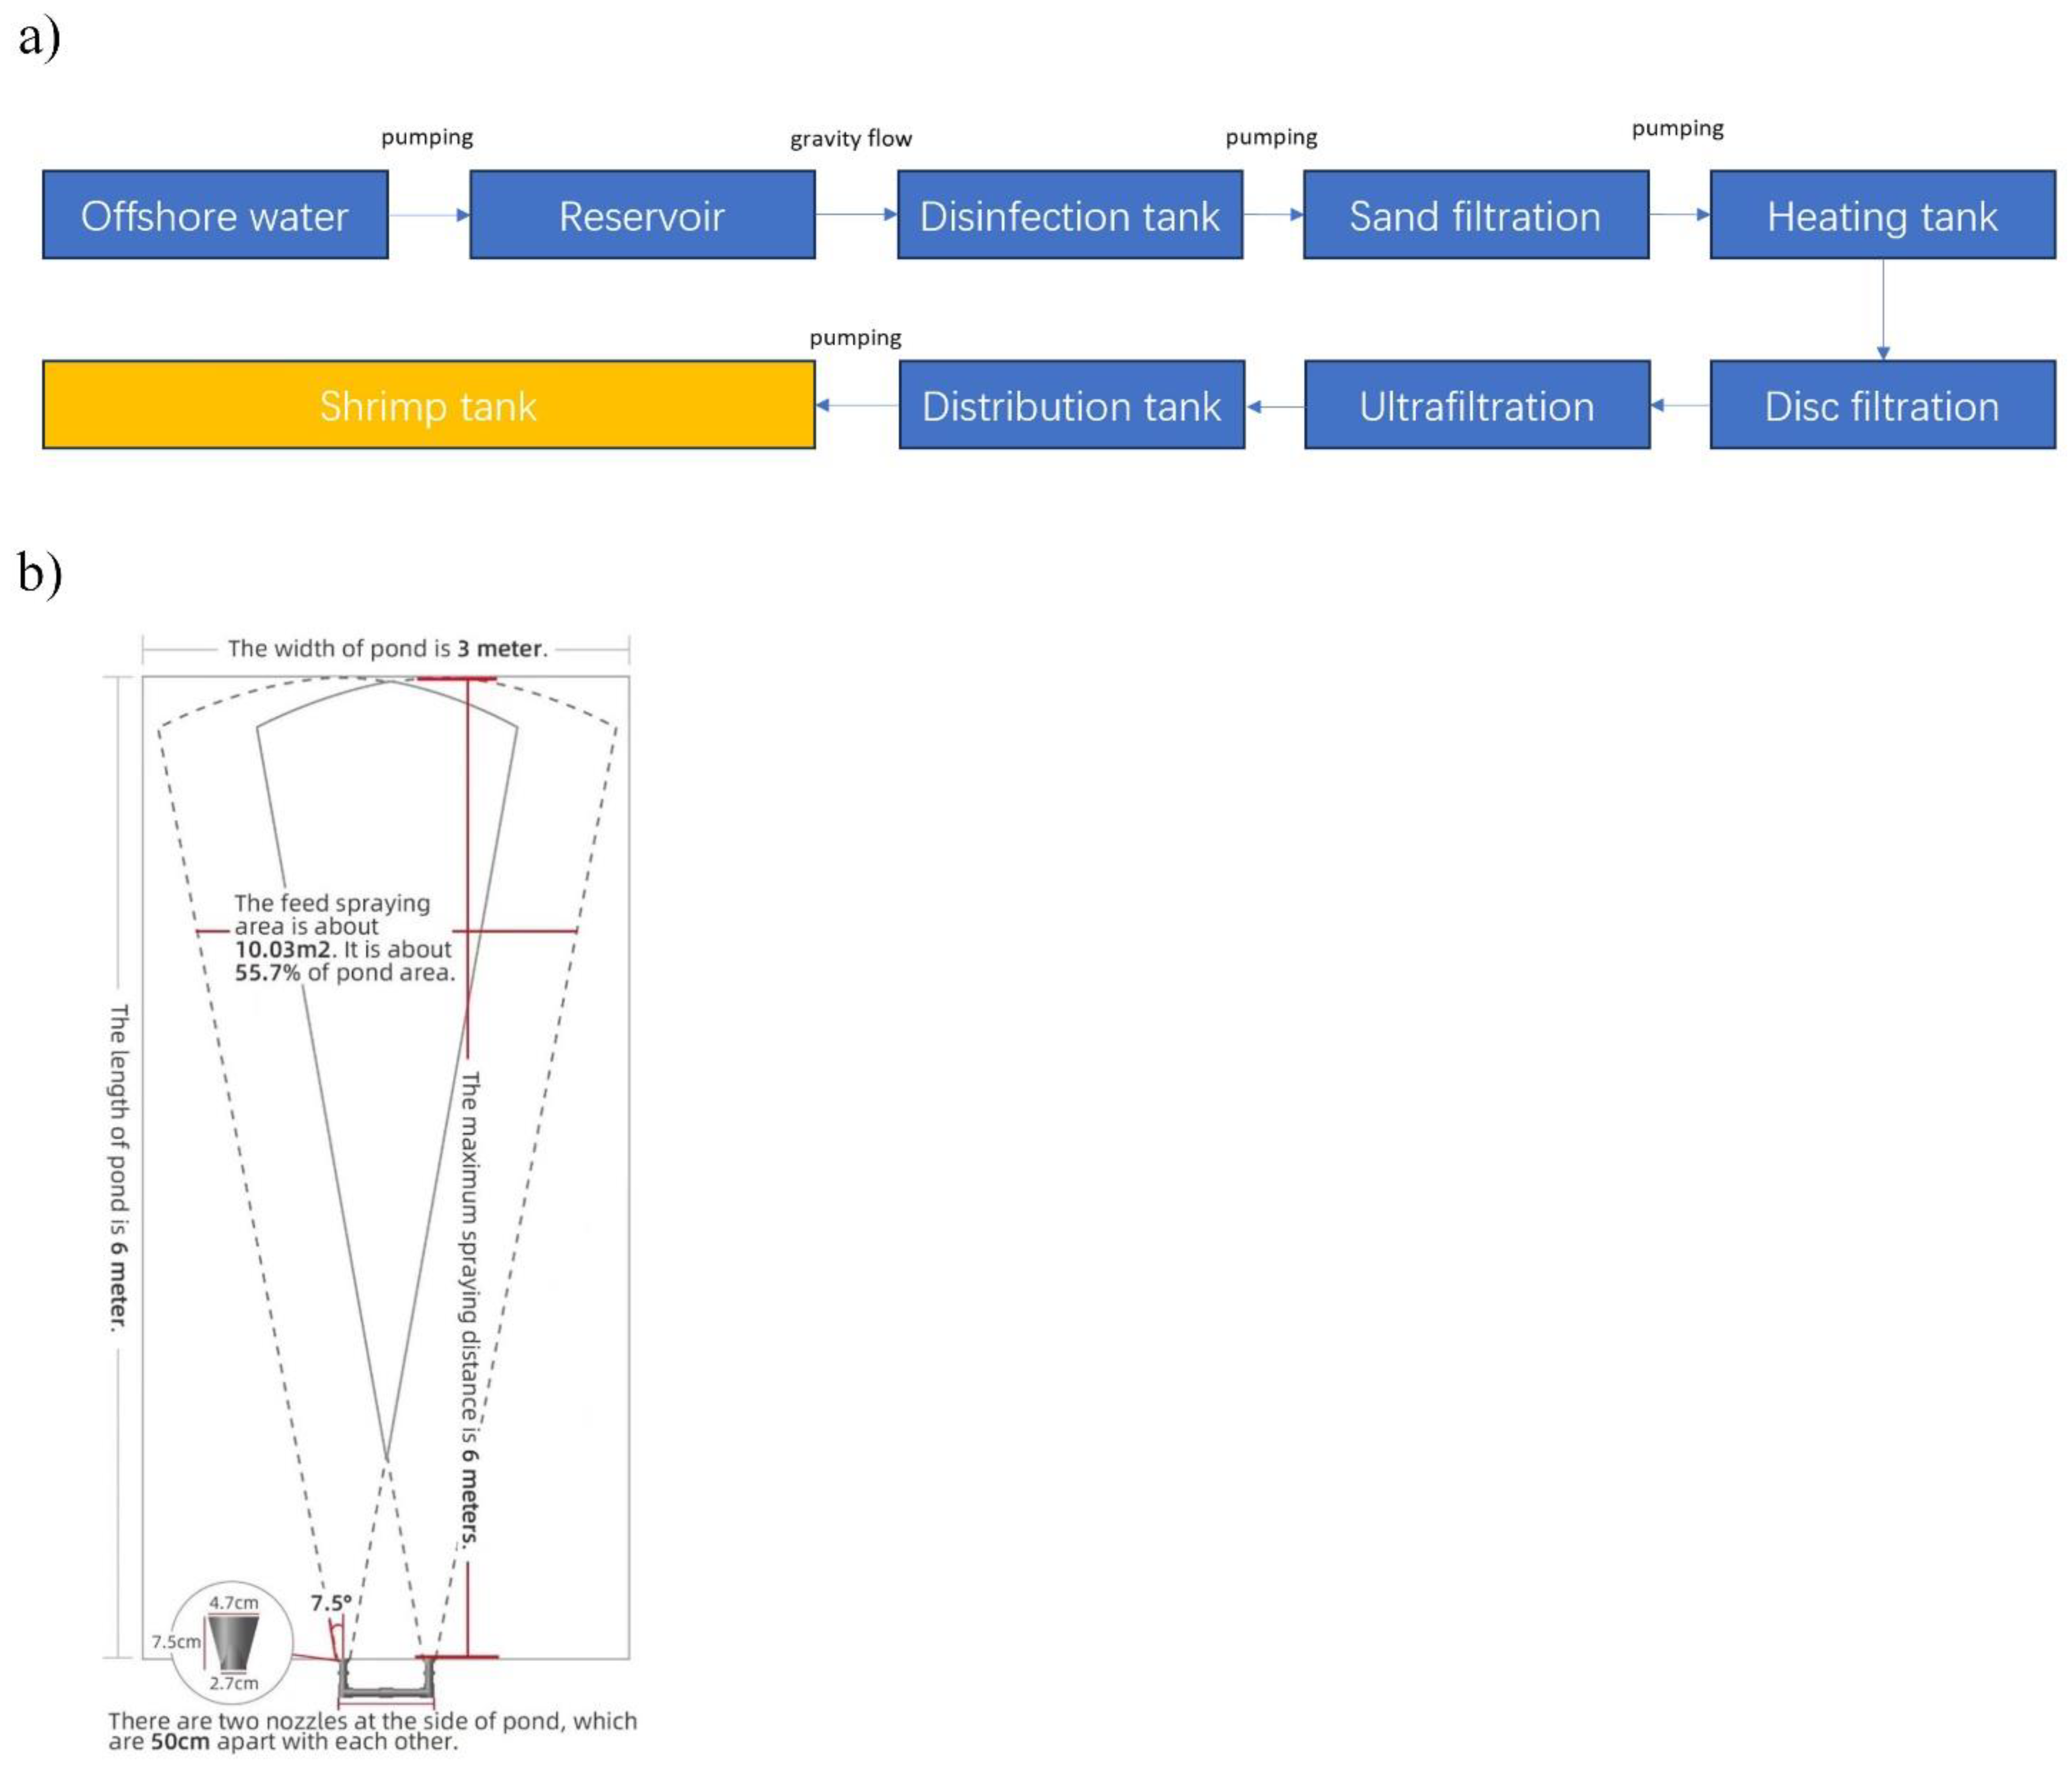Click the orange Shrimp tank box
Screen dimensions: 2072x1766
pyautogui.click(x=428, y=405)
